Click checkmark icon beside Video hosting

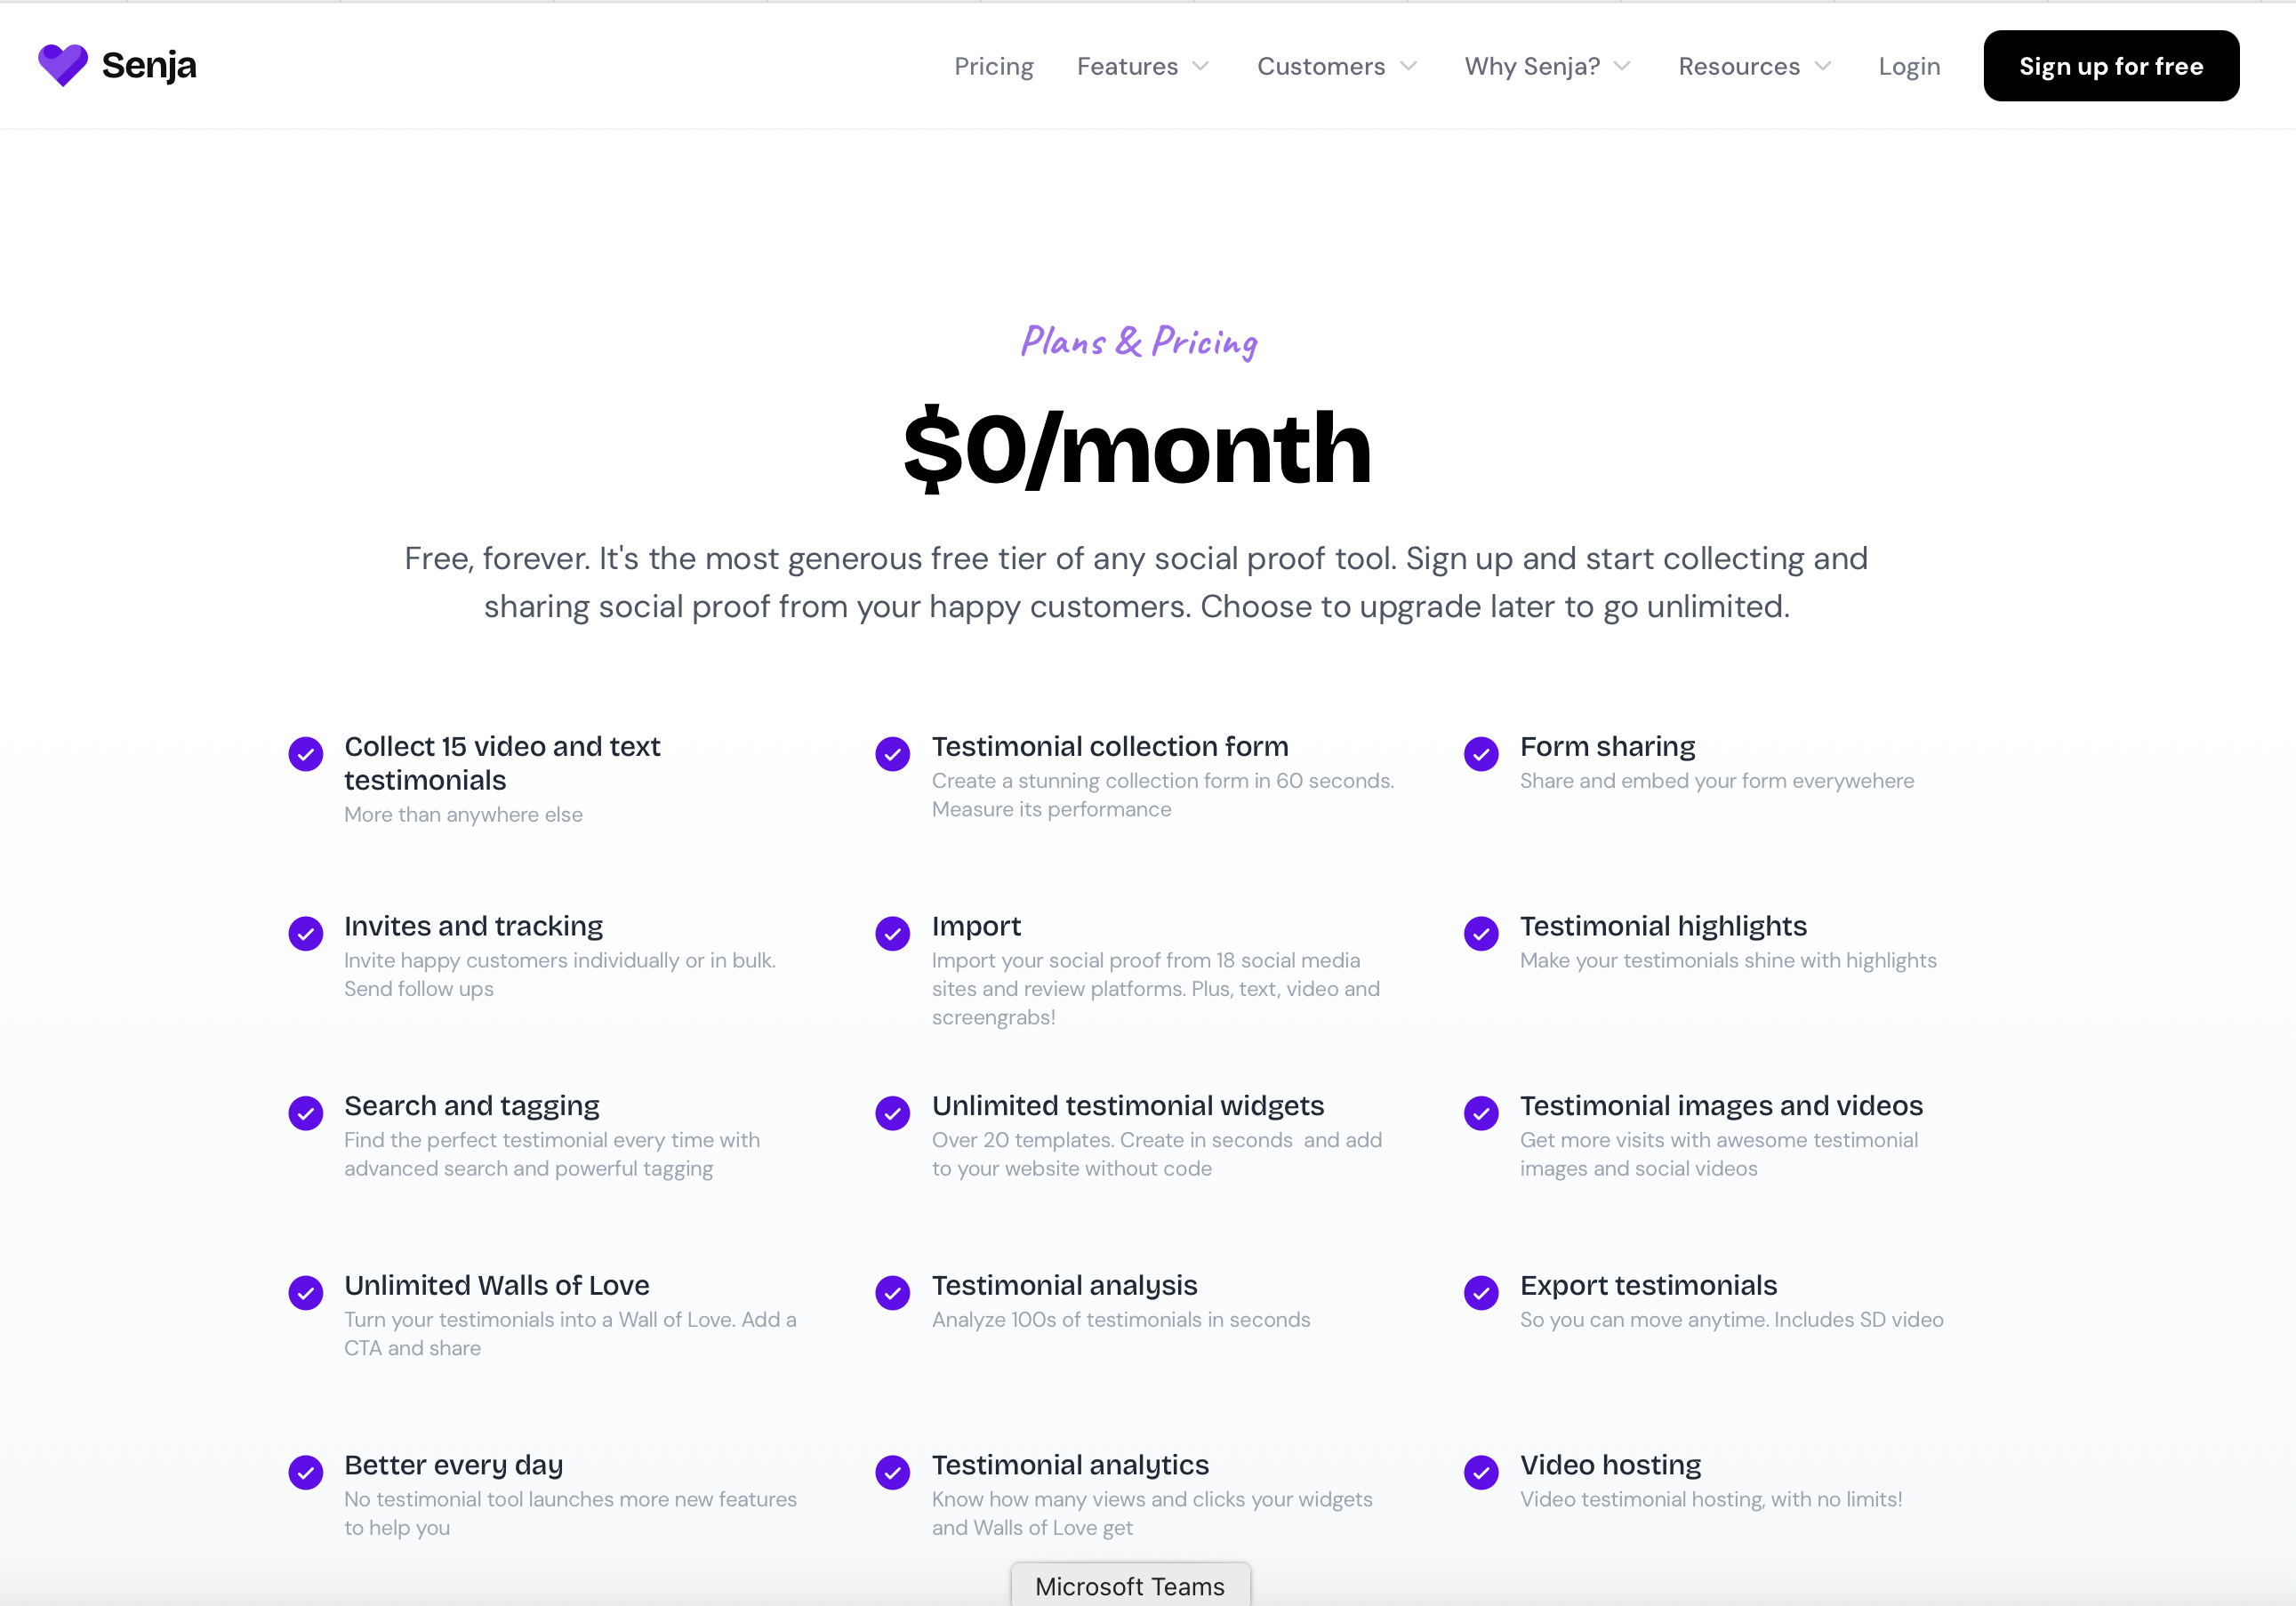point(1481,1472)
